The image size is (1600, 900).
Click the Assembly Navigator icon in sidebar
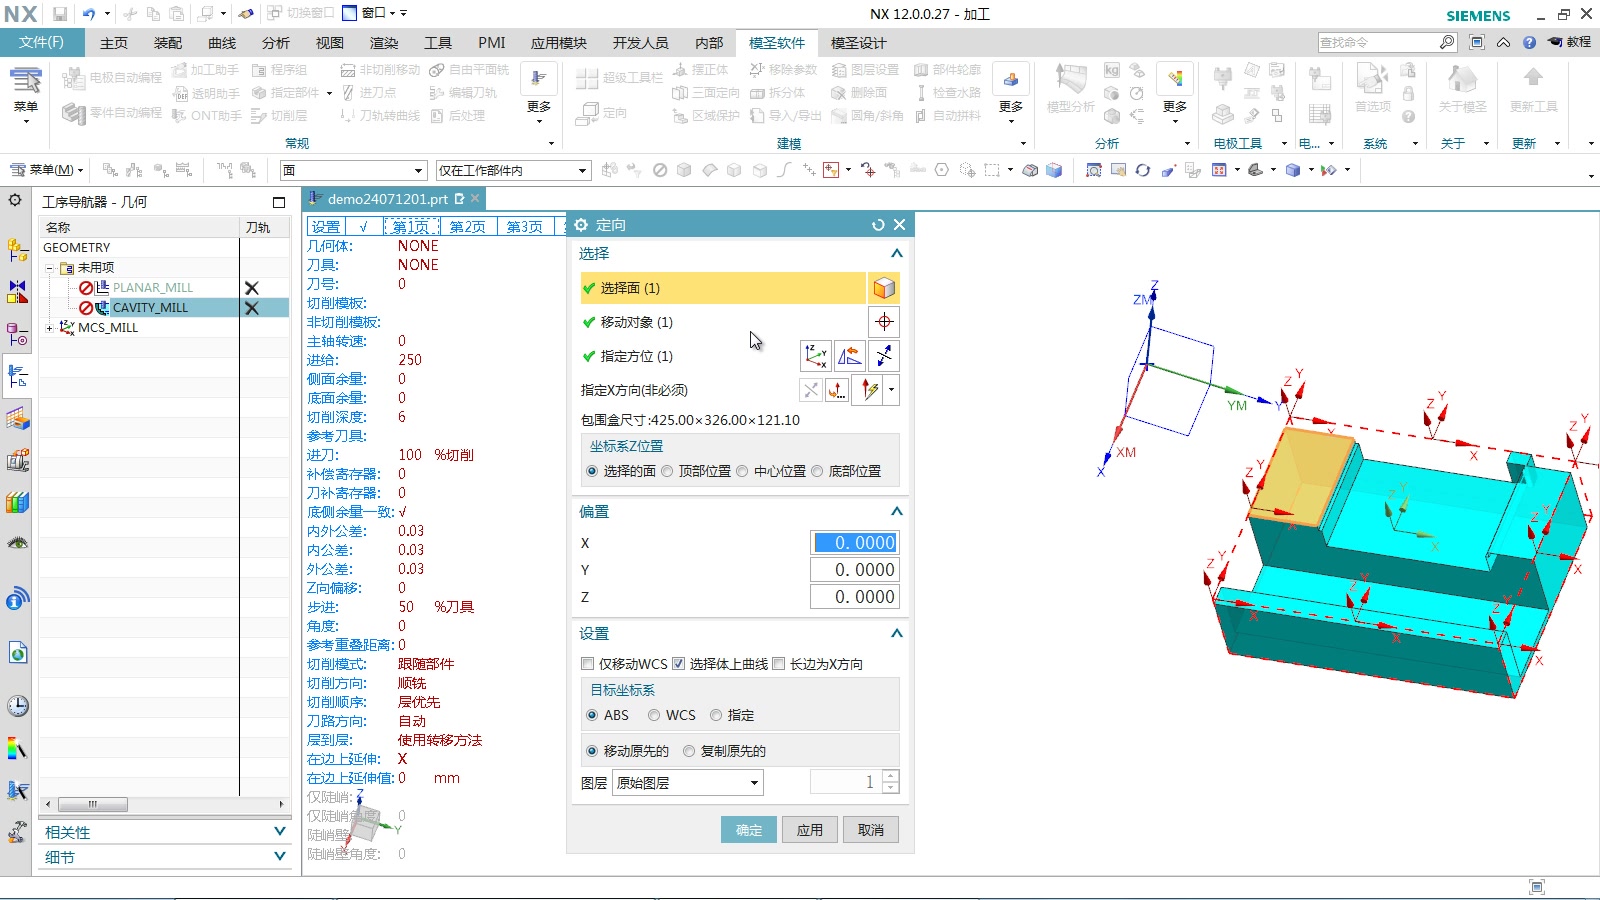(17, 250)
